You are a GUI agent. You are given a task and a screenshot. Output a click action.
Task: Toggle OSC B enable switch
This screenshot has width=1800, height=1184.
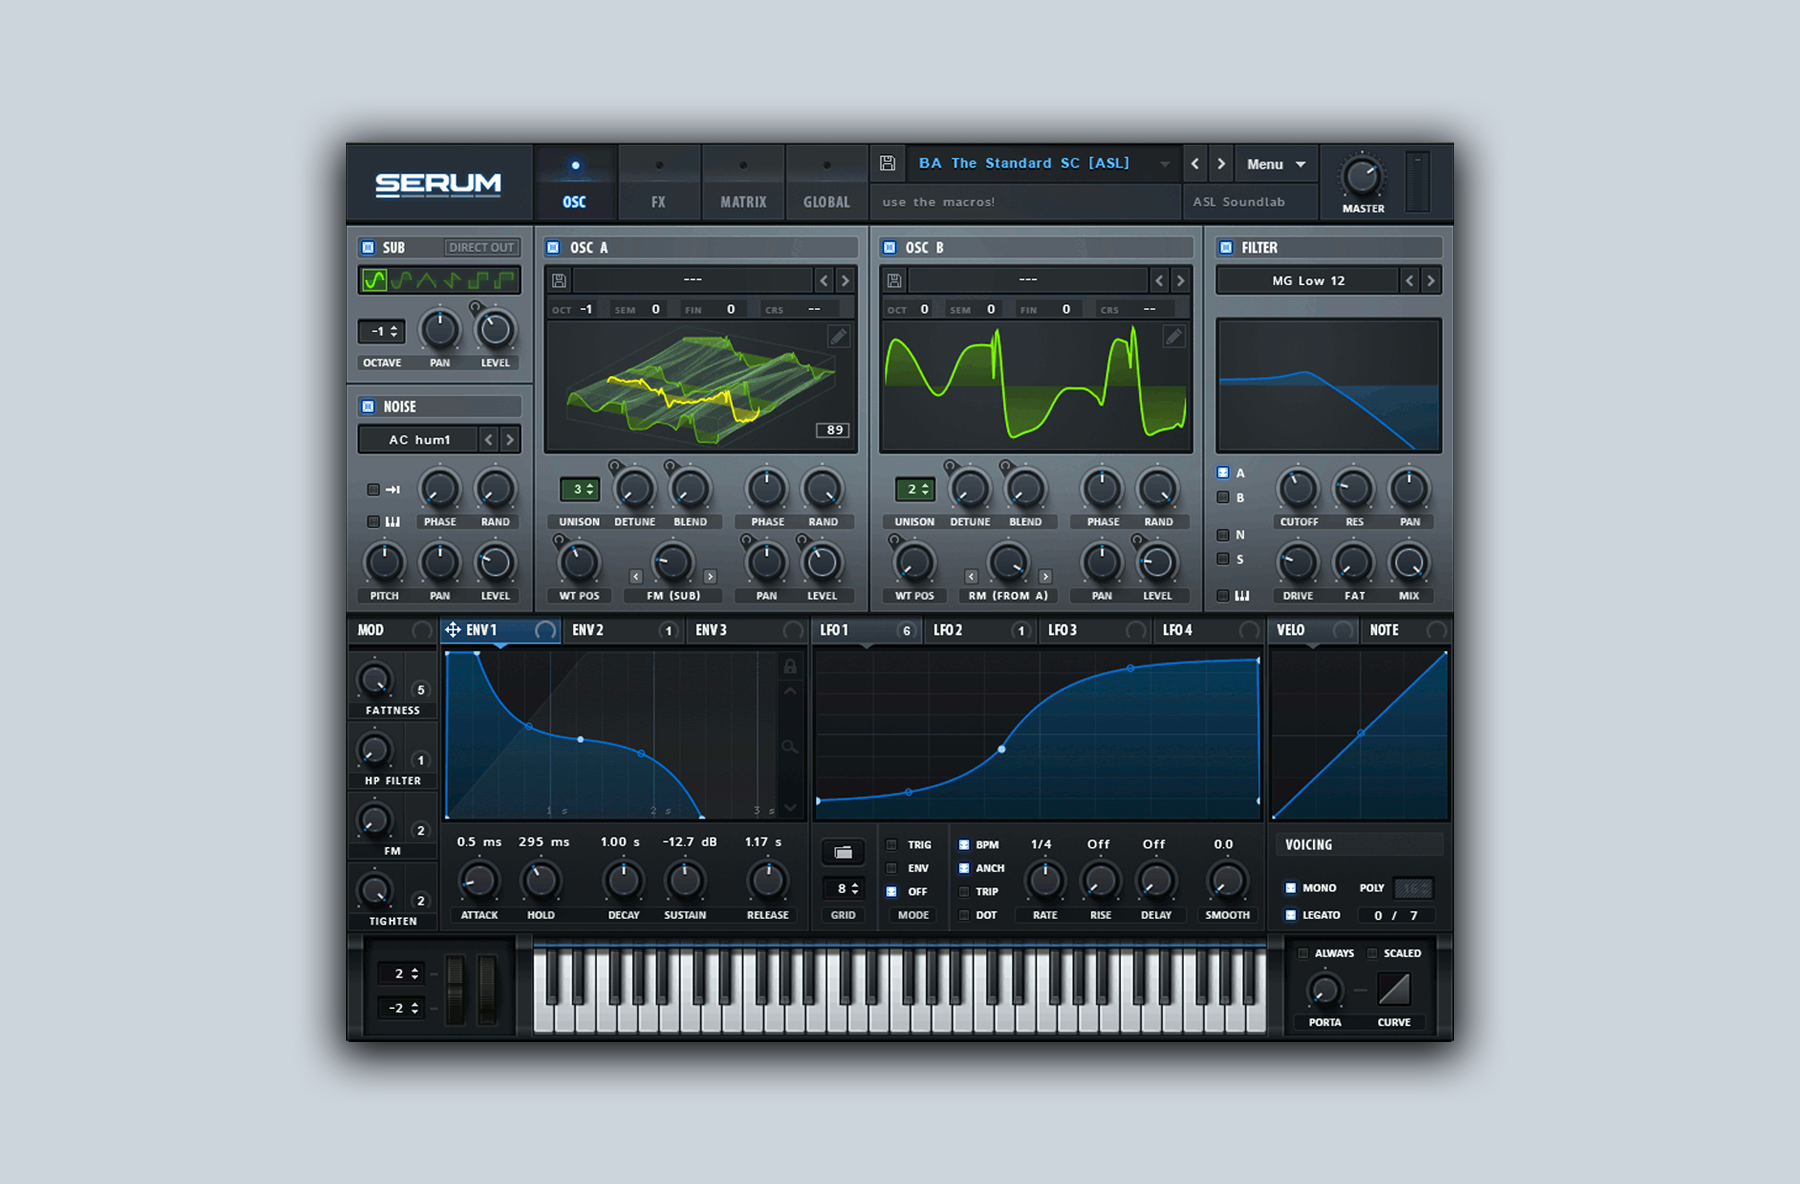[x=889, y=247]
